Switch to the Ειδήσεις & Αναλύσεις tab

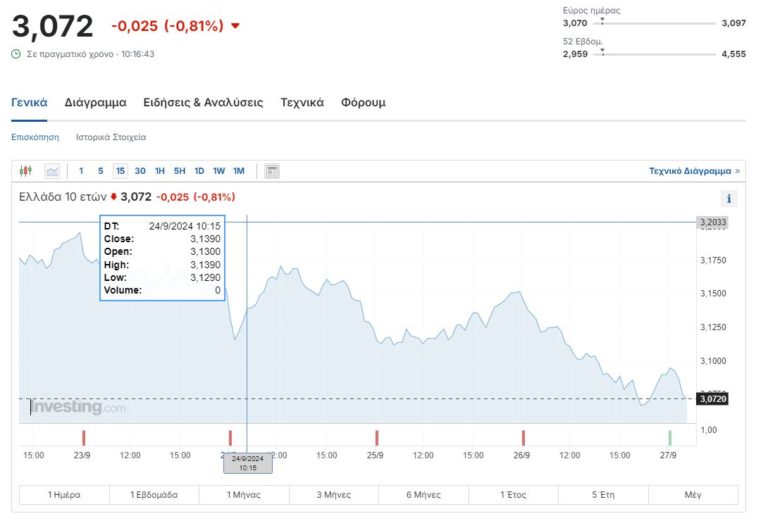click(x=203, y=102)
